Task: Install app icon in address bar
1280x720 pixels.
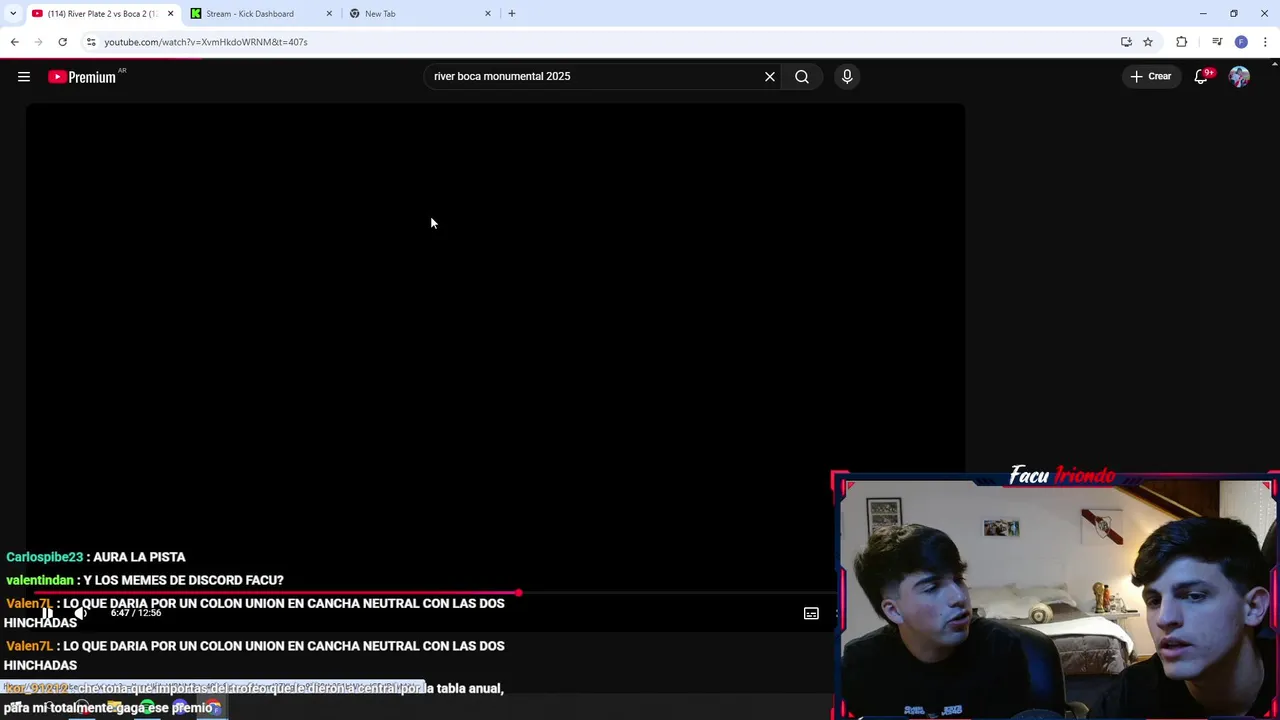Action: click(x=1126, y=42)
